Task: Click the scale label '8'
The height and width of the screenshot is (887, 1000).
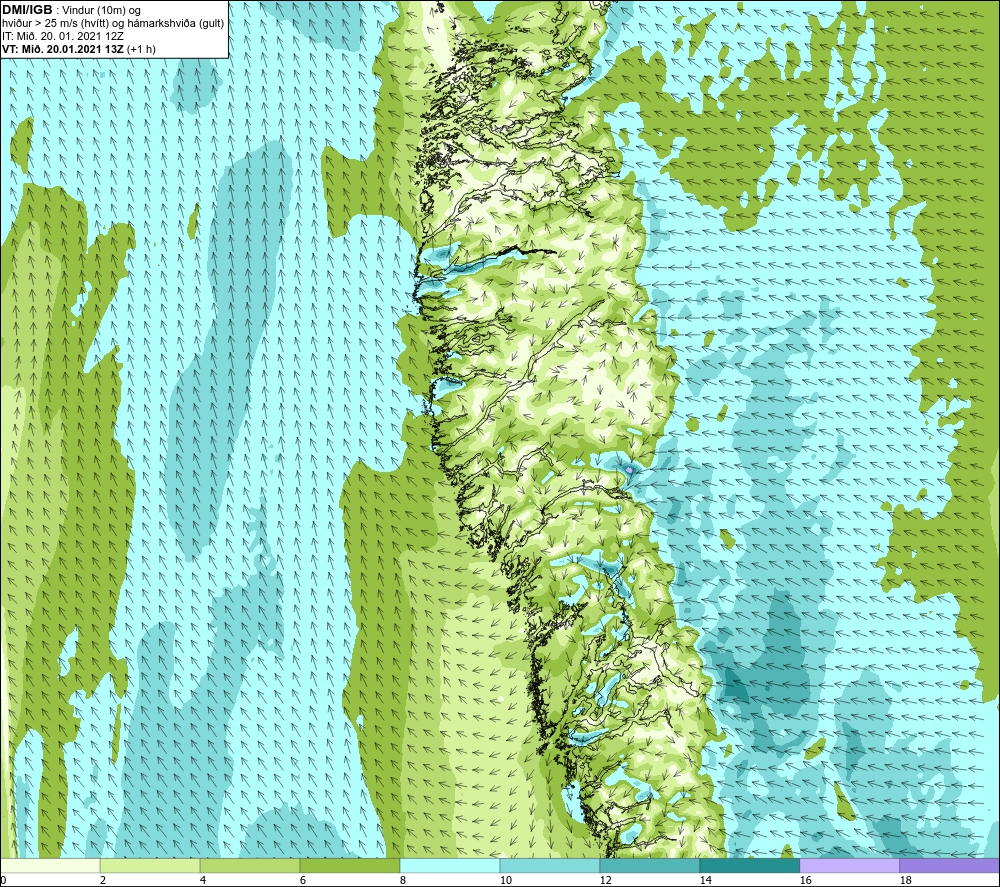Action: 403,881
